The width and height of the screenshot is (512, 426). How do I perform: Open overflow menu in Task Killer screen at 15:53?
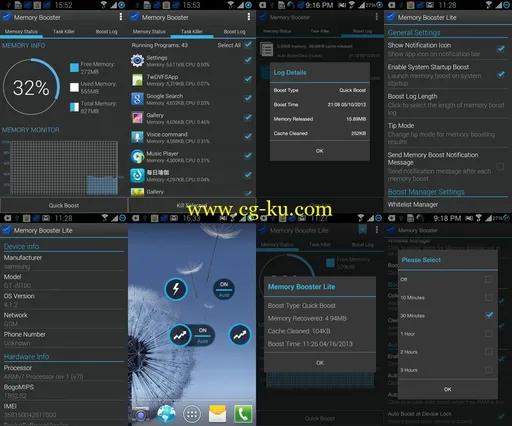point(249,17)
